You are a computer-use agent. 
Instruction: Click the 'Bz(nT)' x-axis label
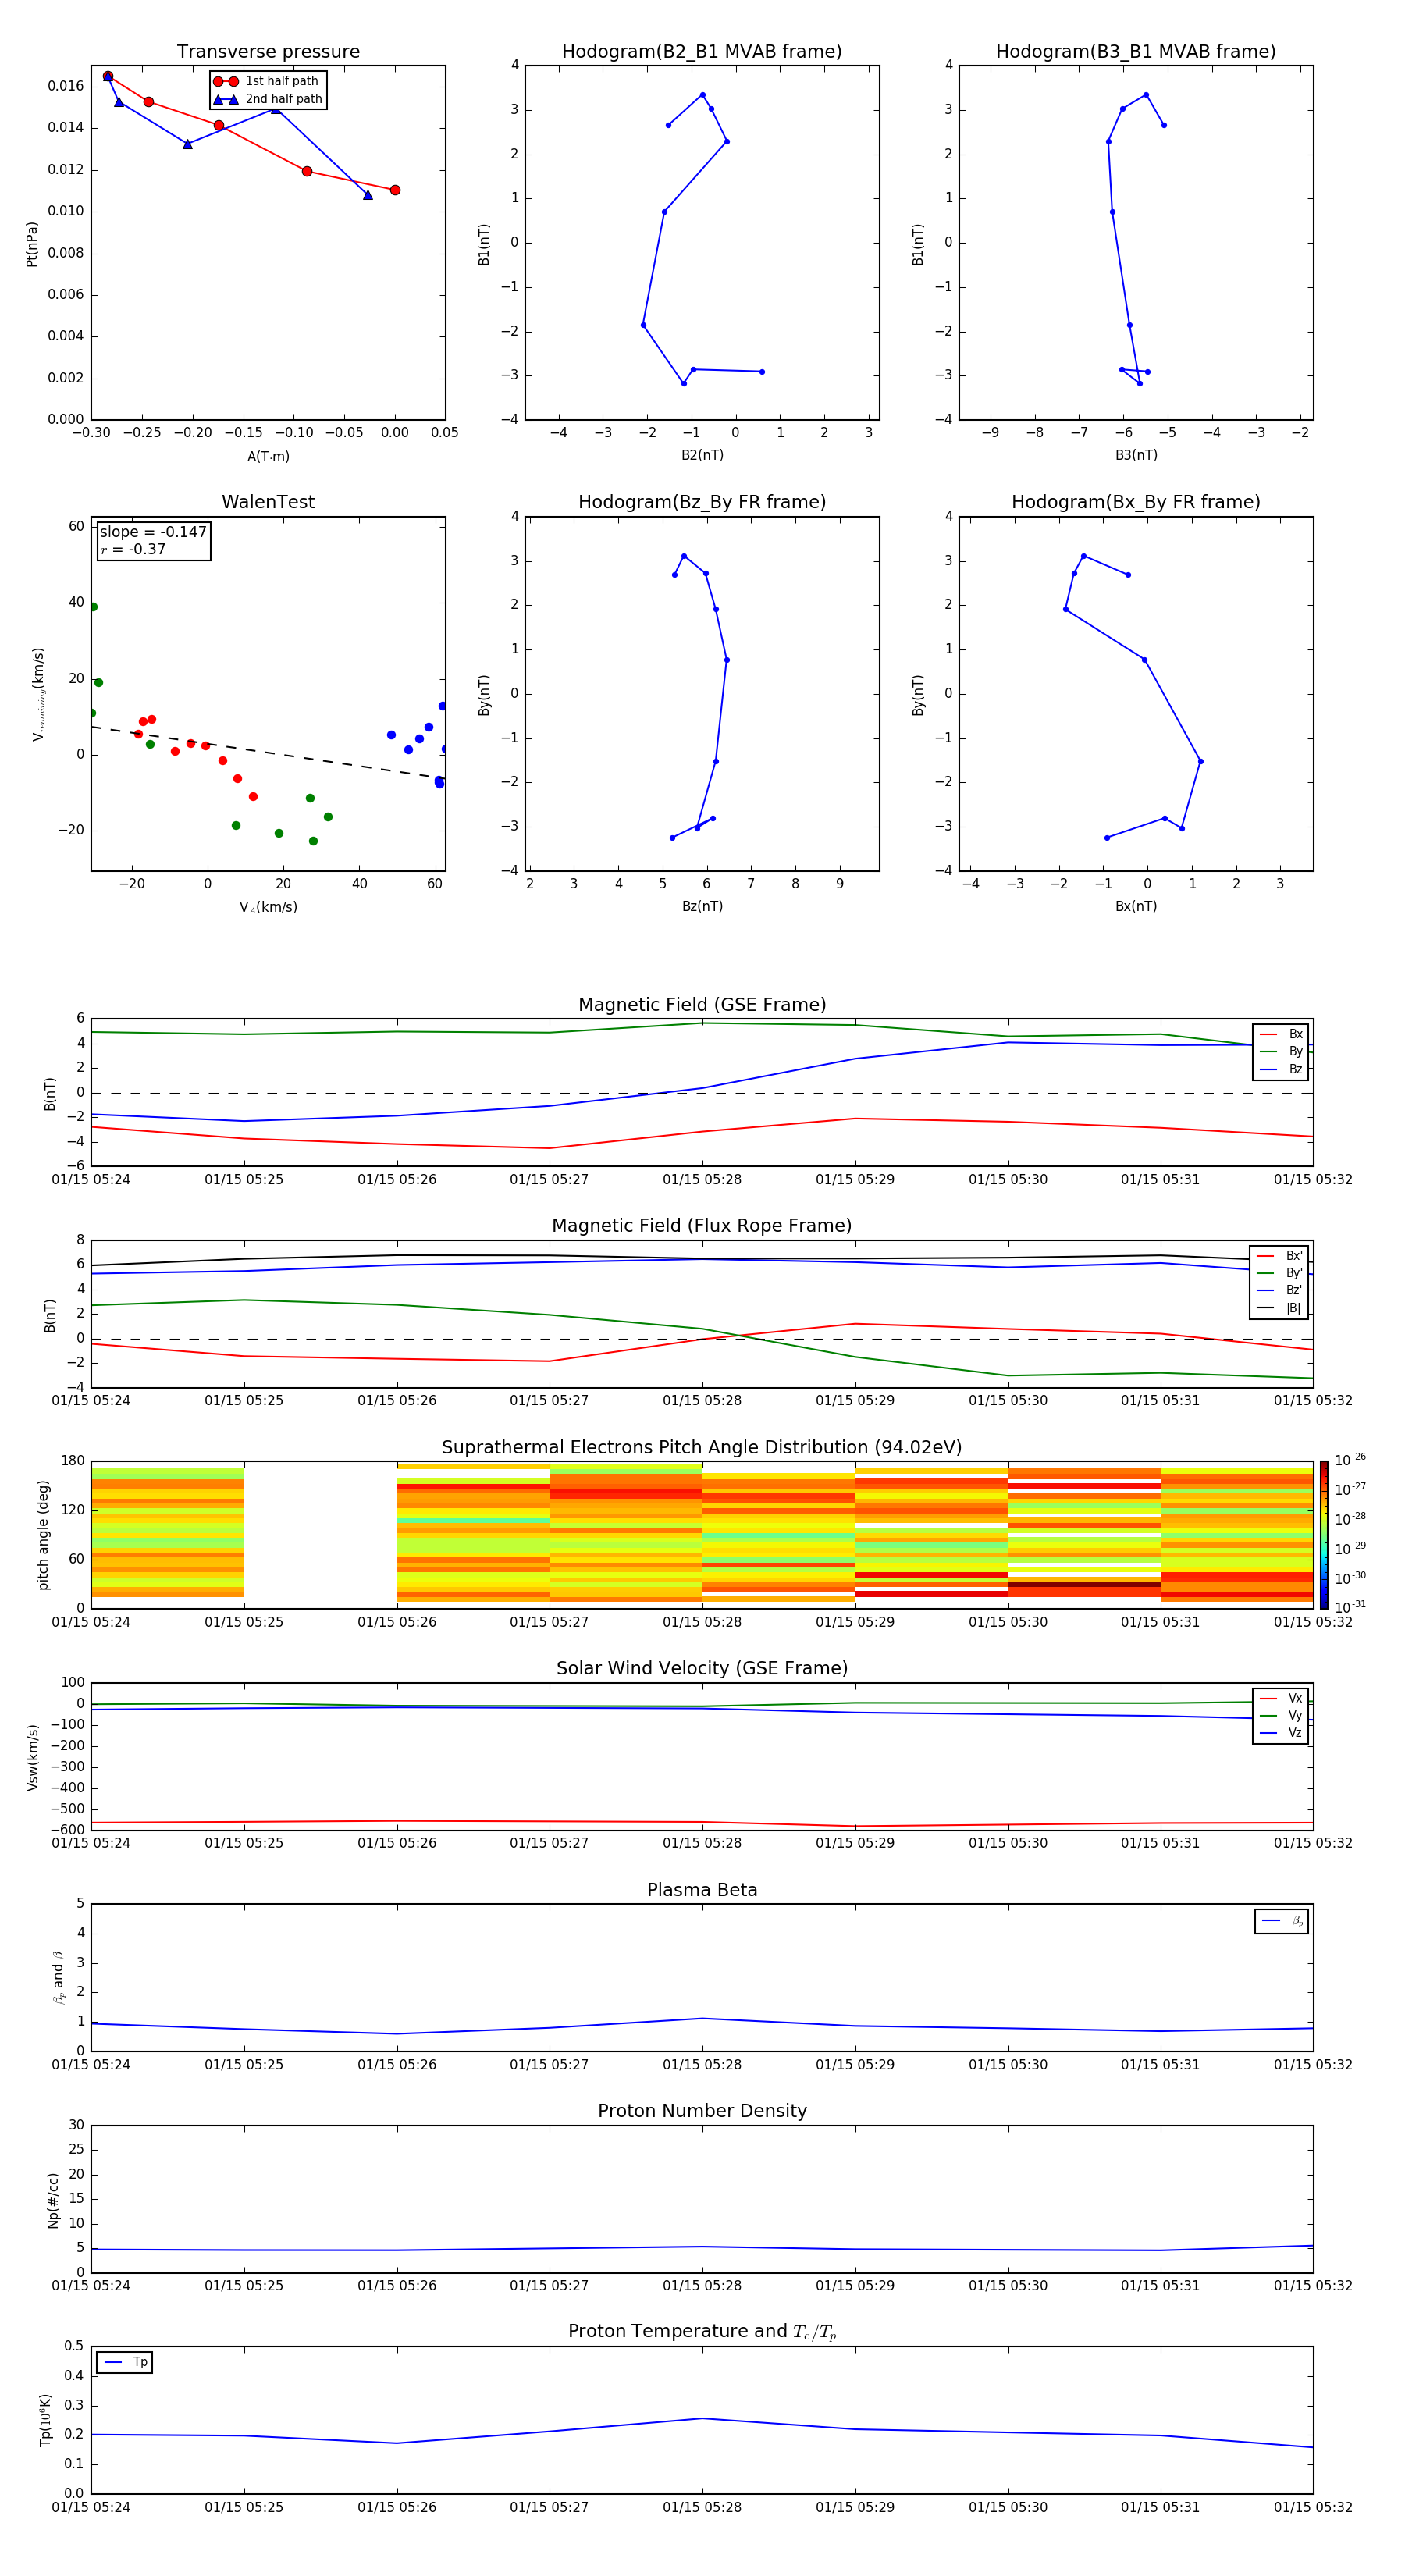pyautogui.click(x=702, y=906)
